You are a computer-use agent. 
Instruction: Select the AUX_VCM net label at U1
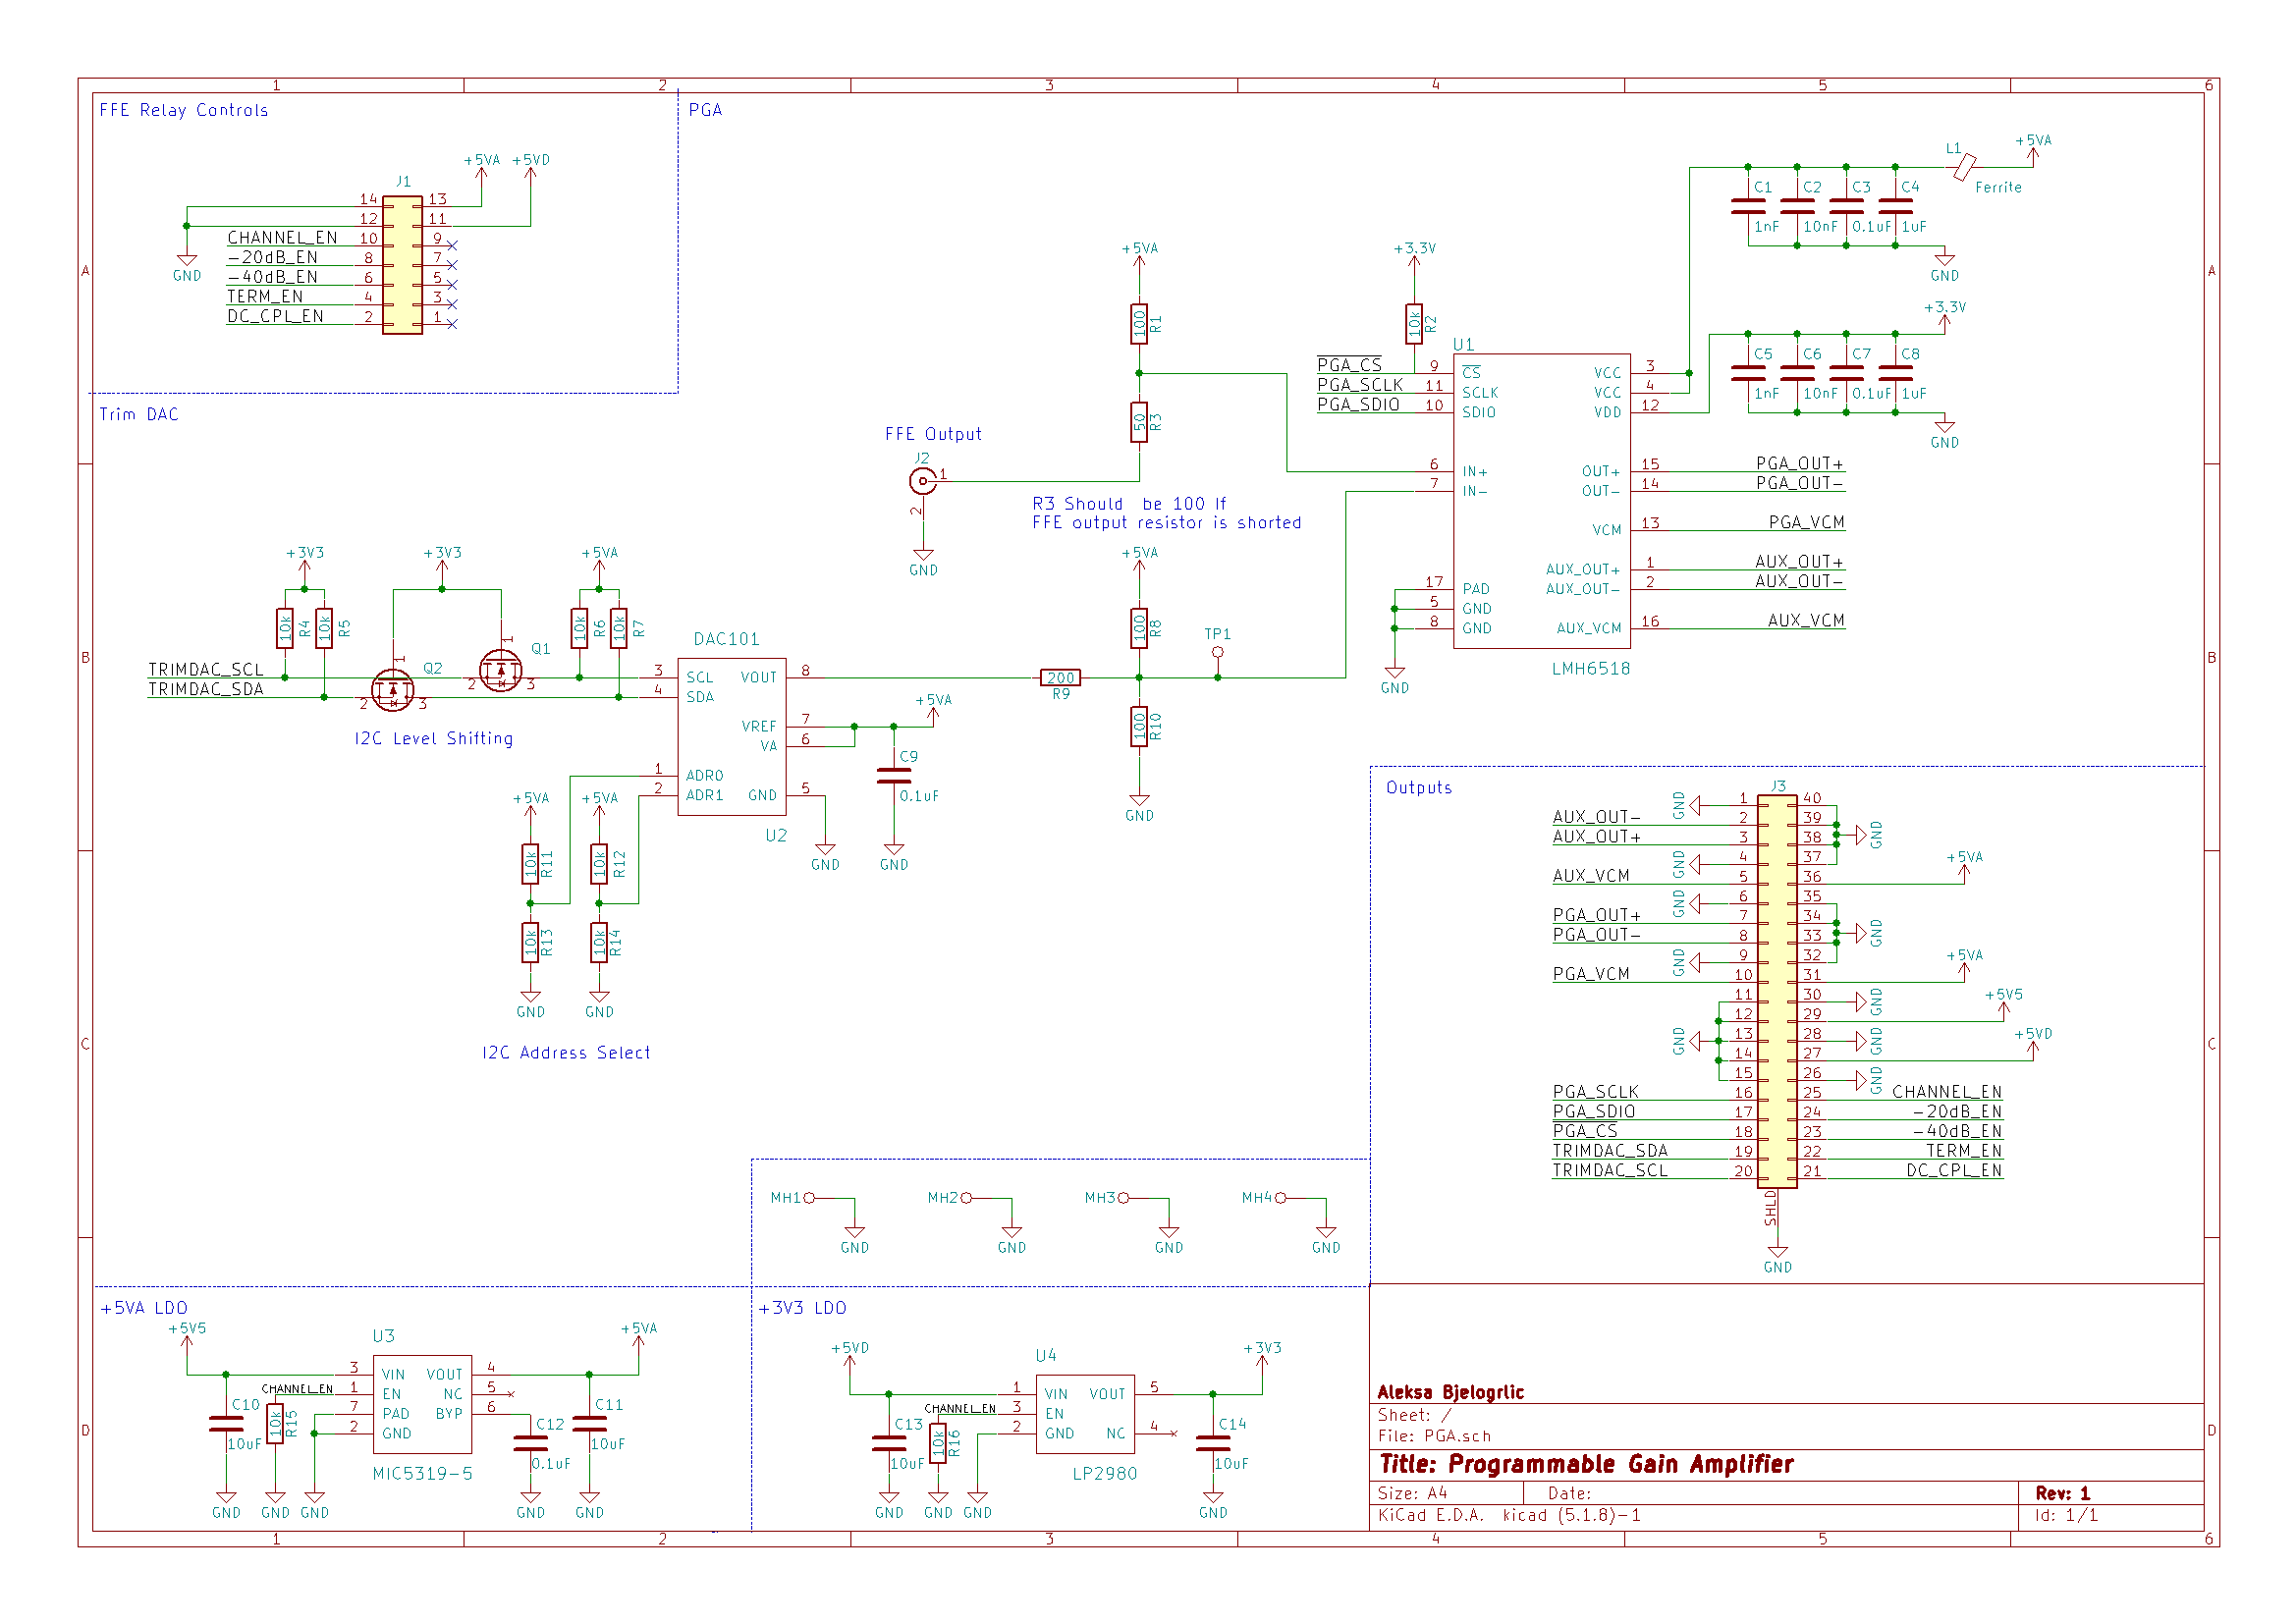pos(1805,620)
